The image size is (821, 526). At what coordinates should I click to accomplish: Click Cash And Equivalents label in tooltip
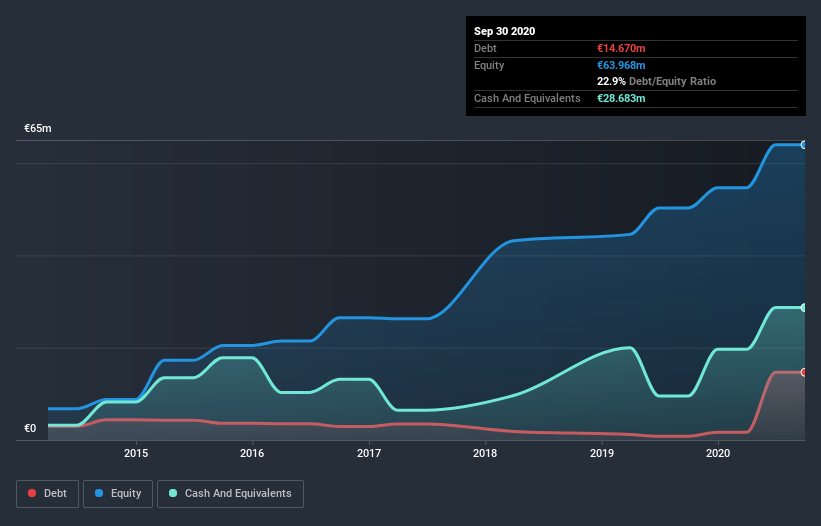[527, 98]
